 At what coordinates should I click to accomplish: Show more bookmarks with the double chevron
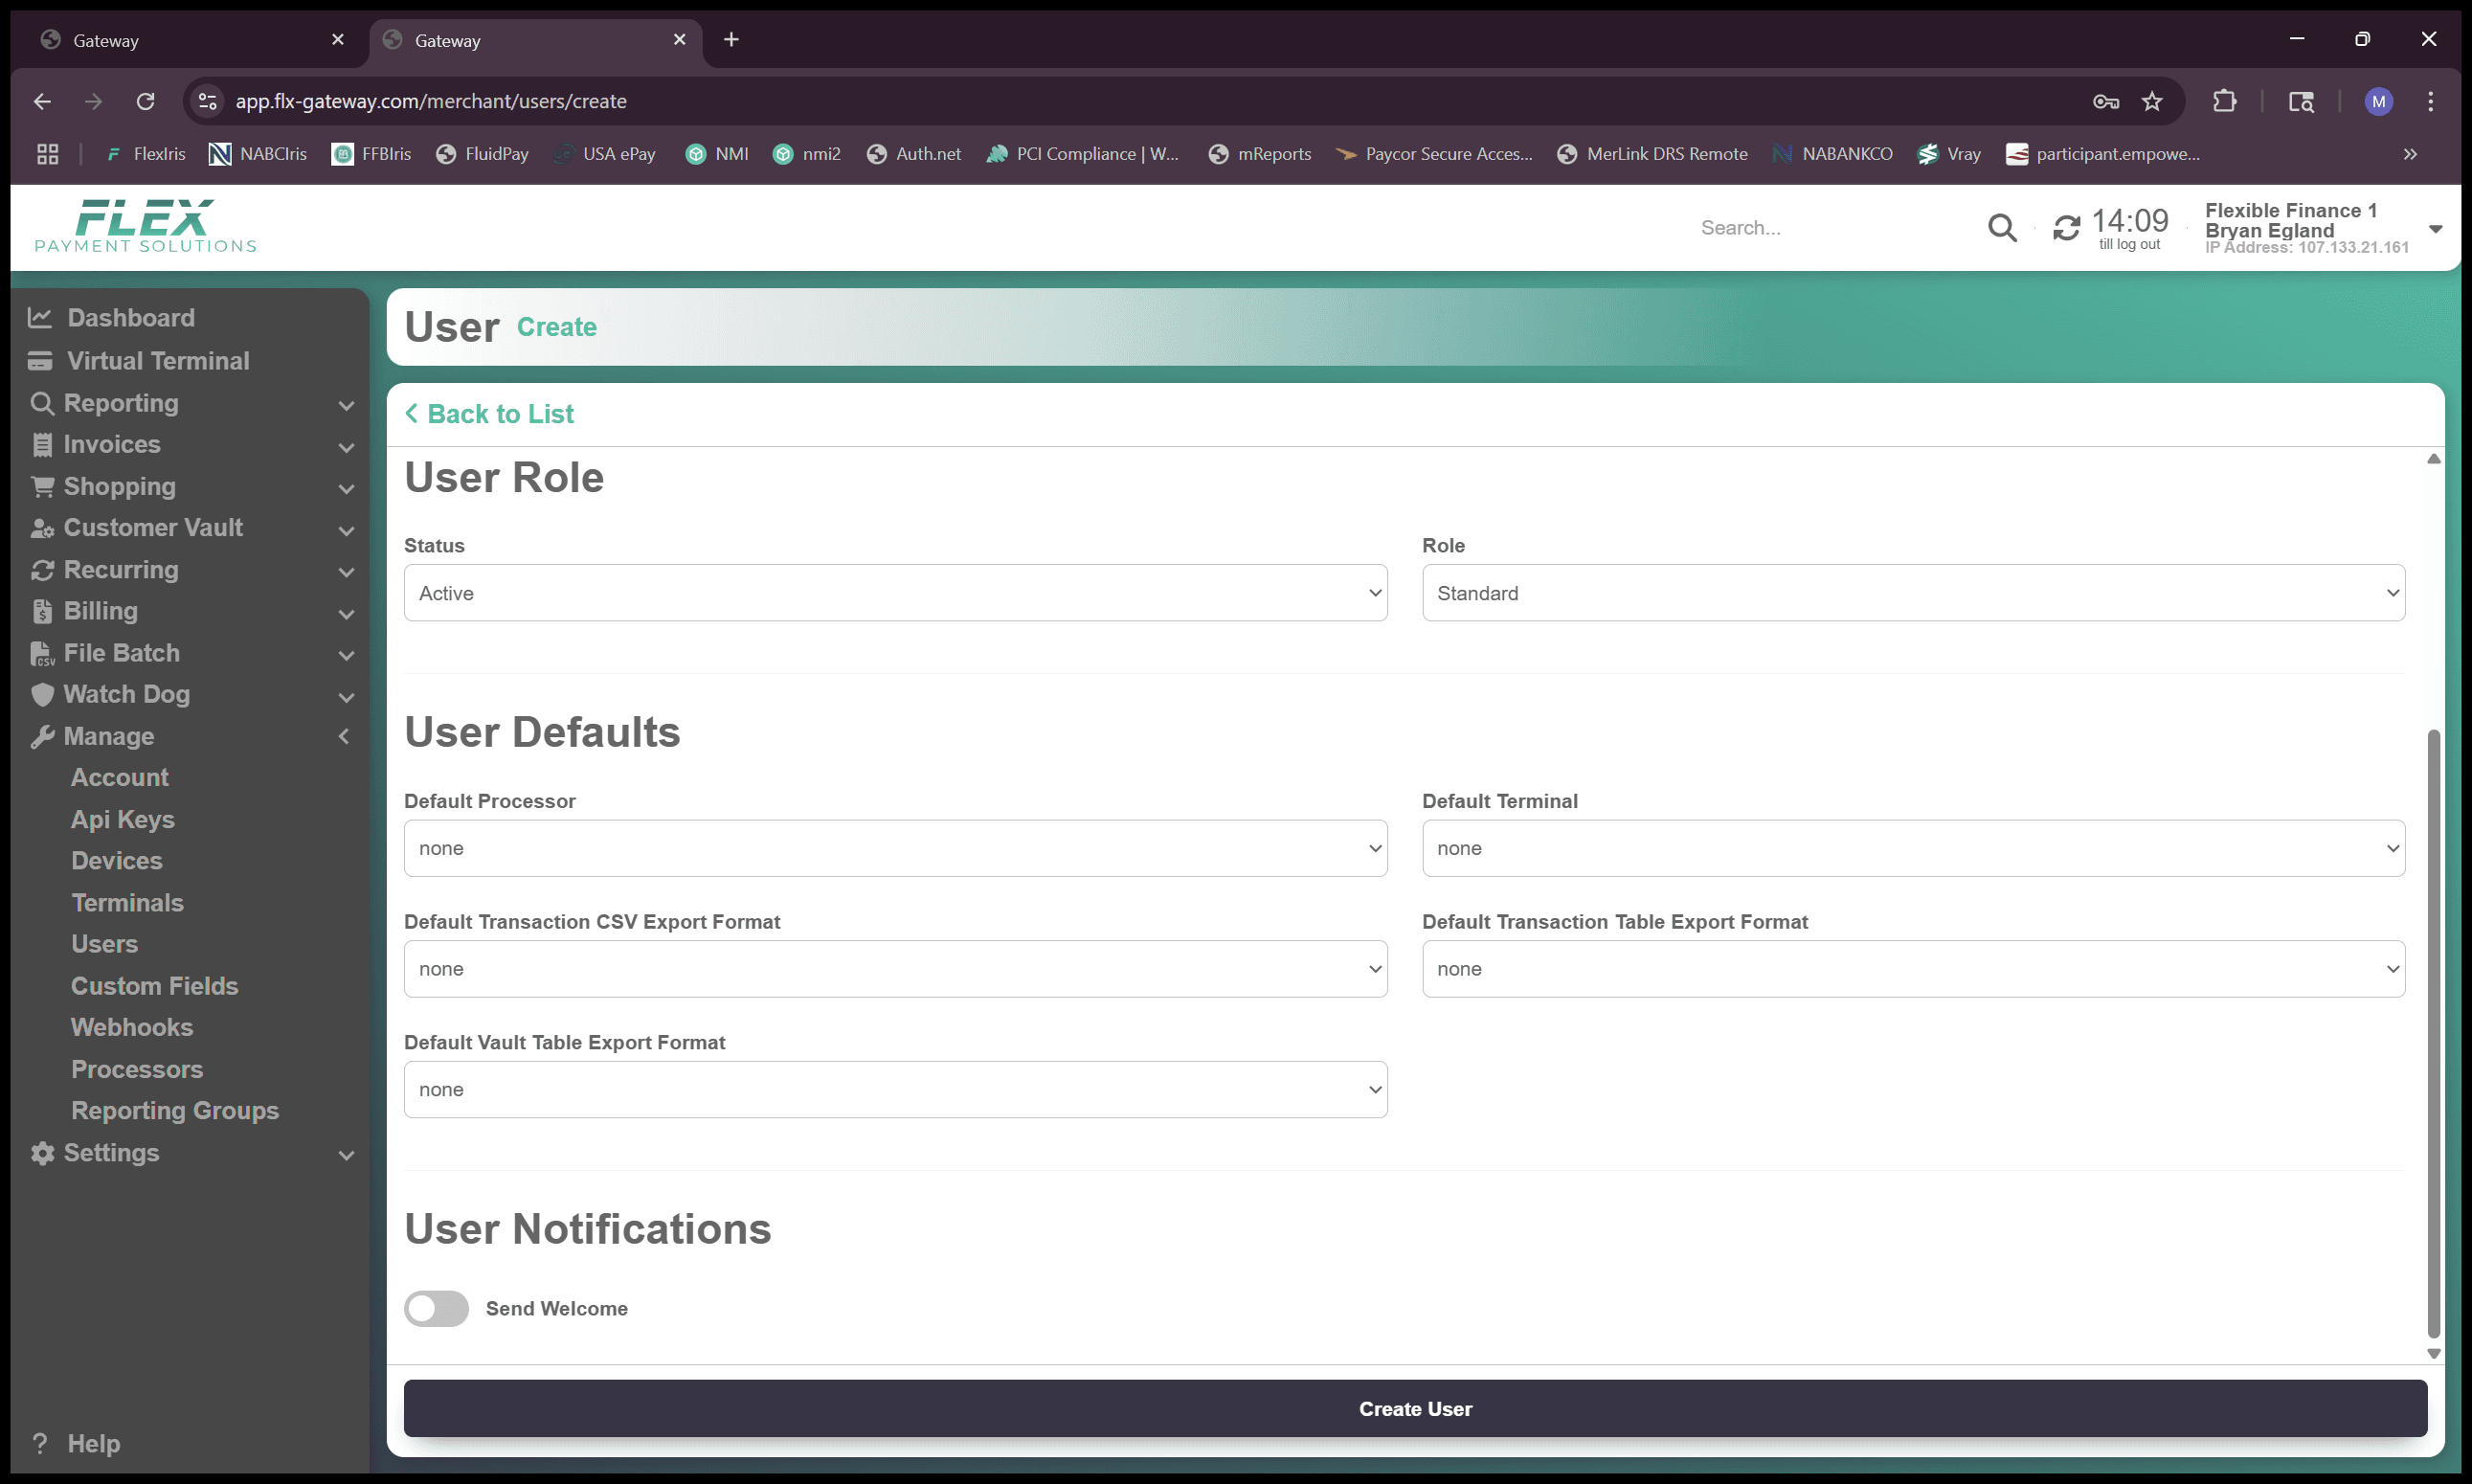[x=2410, y=154]
